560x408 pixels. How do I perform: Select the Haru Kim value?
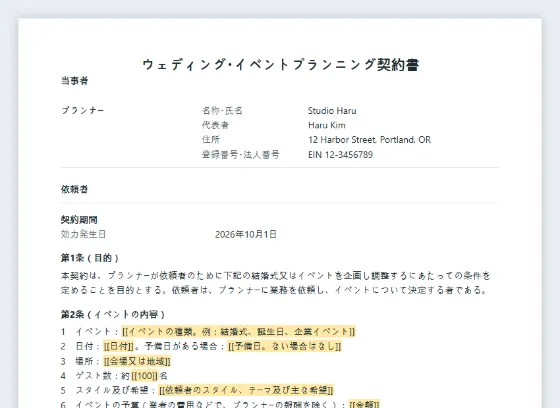327,125
